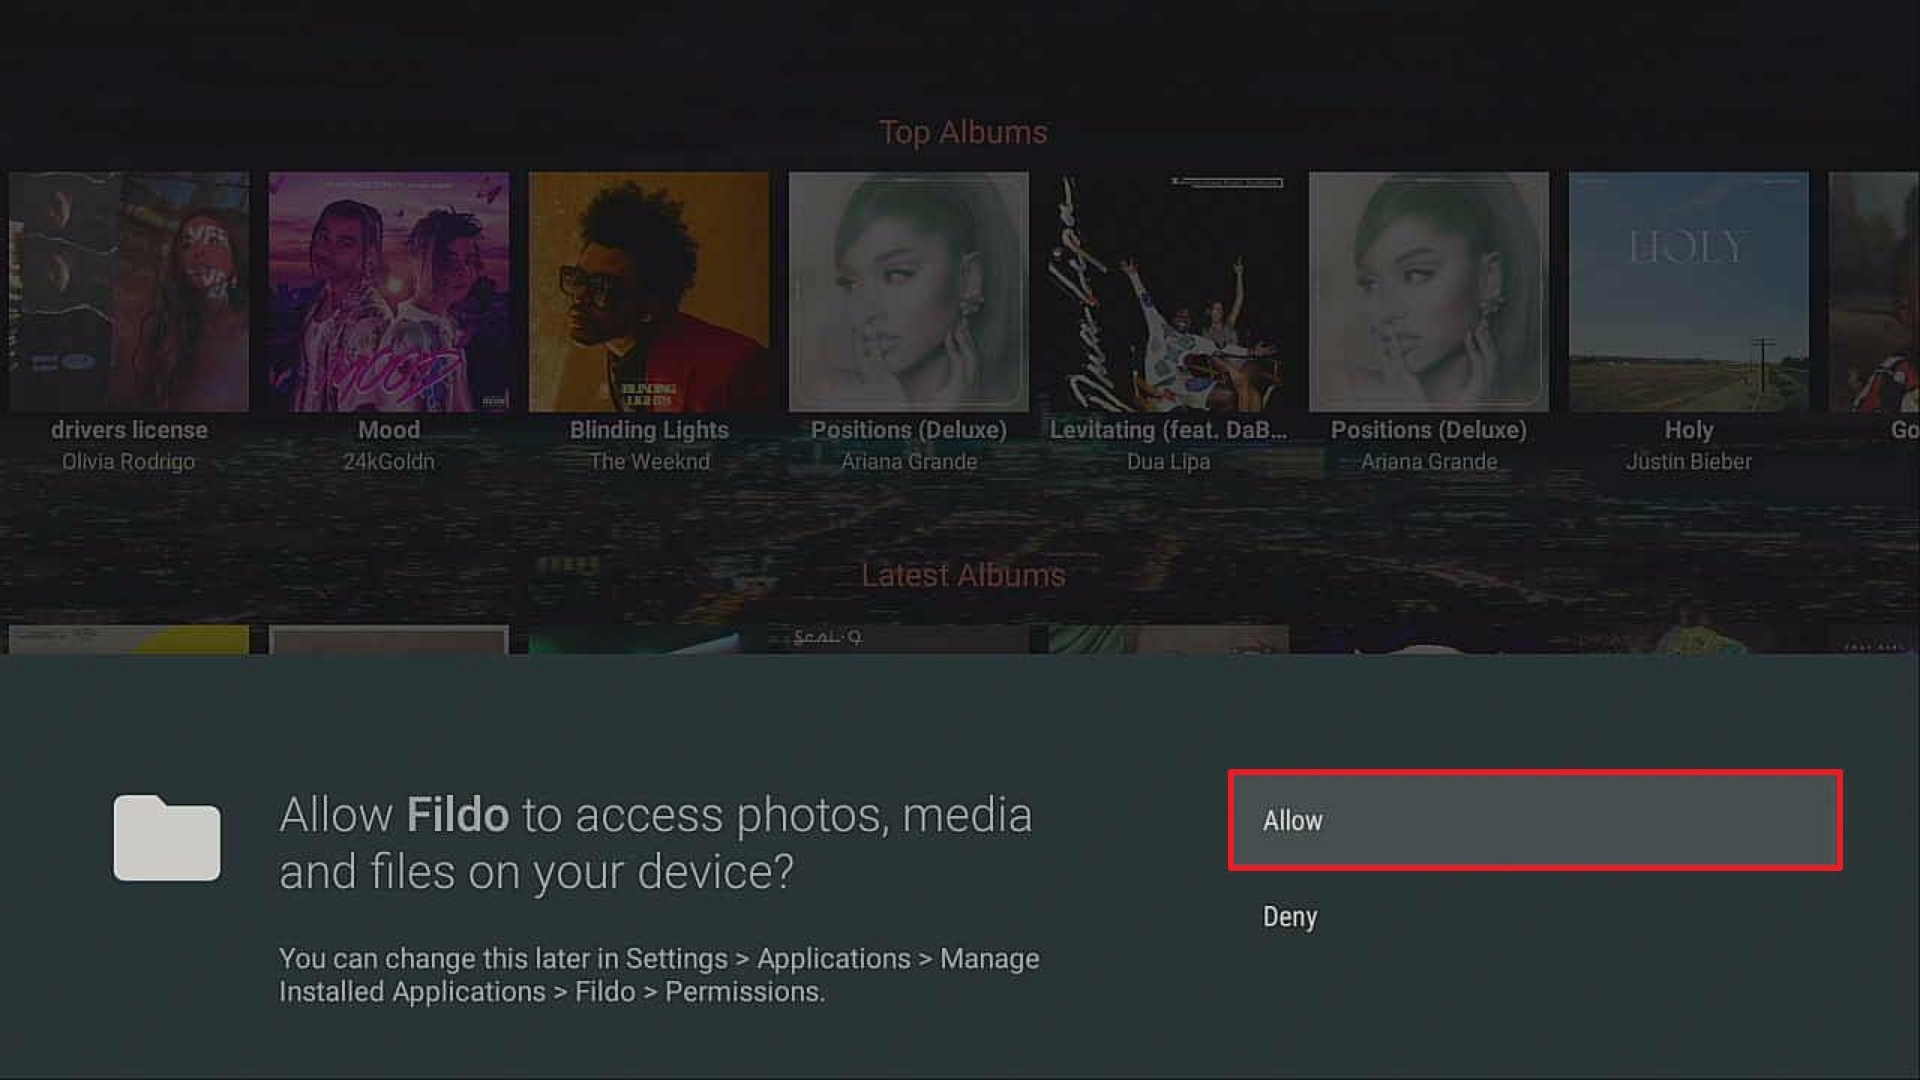Image resolution: width=1920 pixels, height=1080 pixels.
Task: Open the drivers license album cover
Action: (129, 292)
